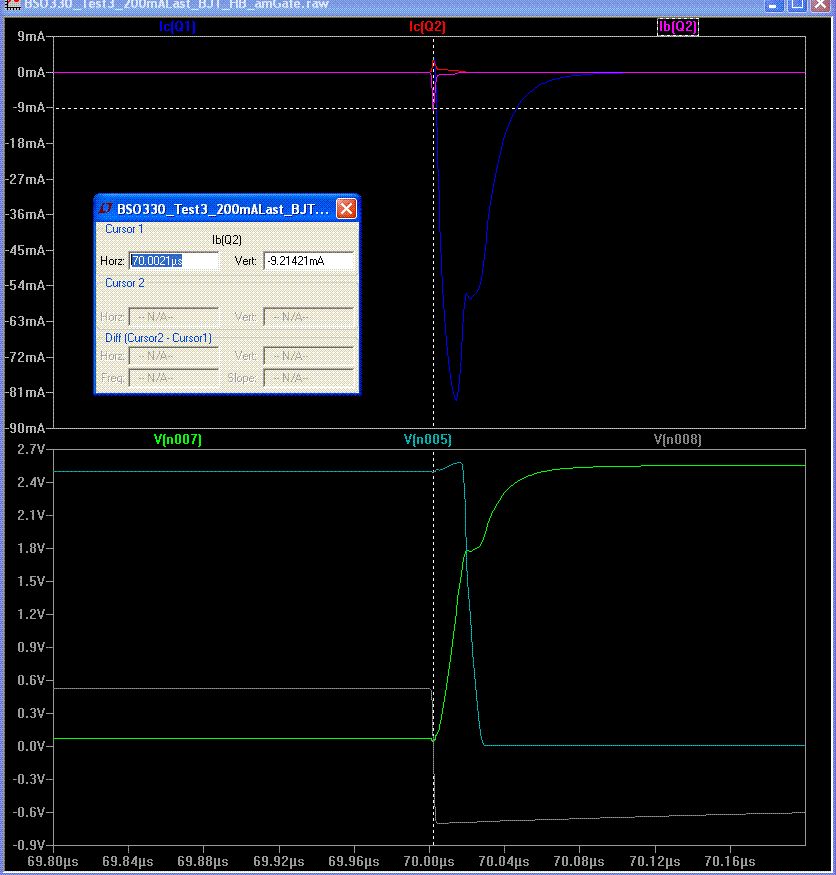Click the Diff Freq N/A field
This screenshot has width=836, height=875.
pyautogui.click(x=174, y=378)
